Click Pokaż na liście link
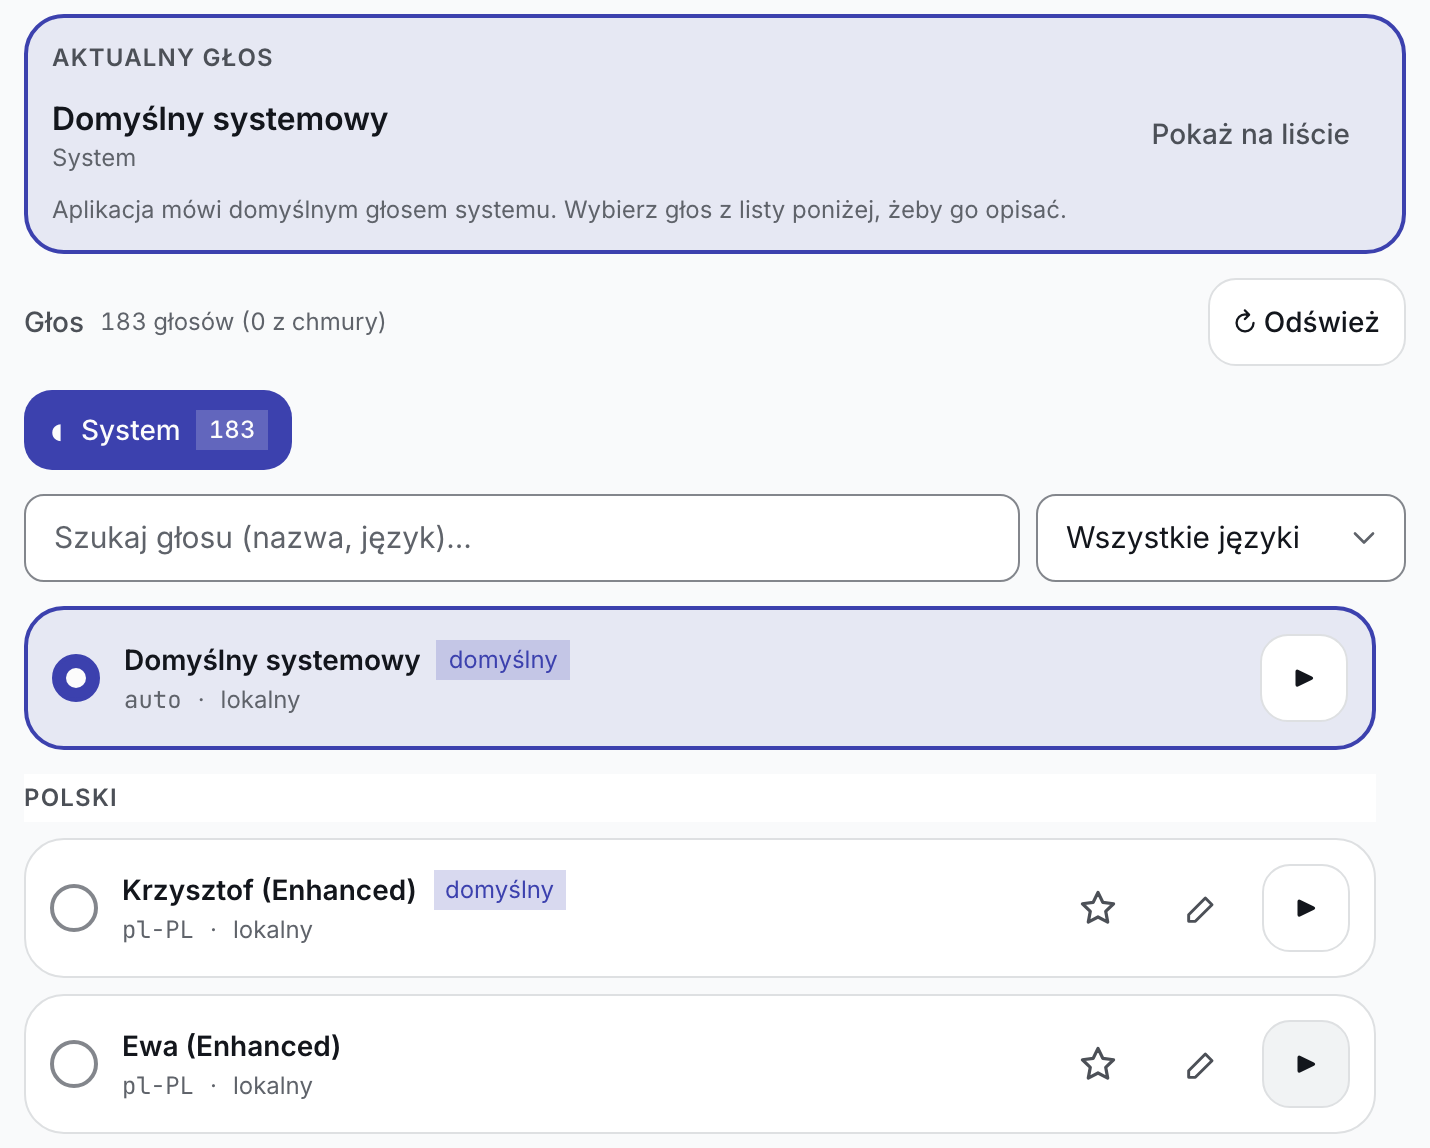The image size is (1430, 1148). click(x=1250, y=134)
